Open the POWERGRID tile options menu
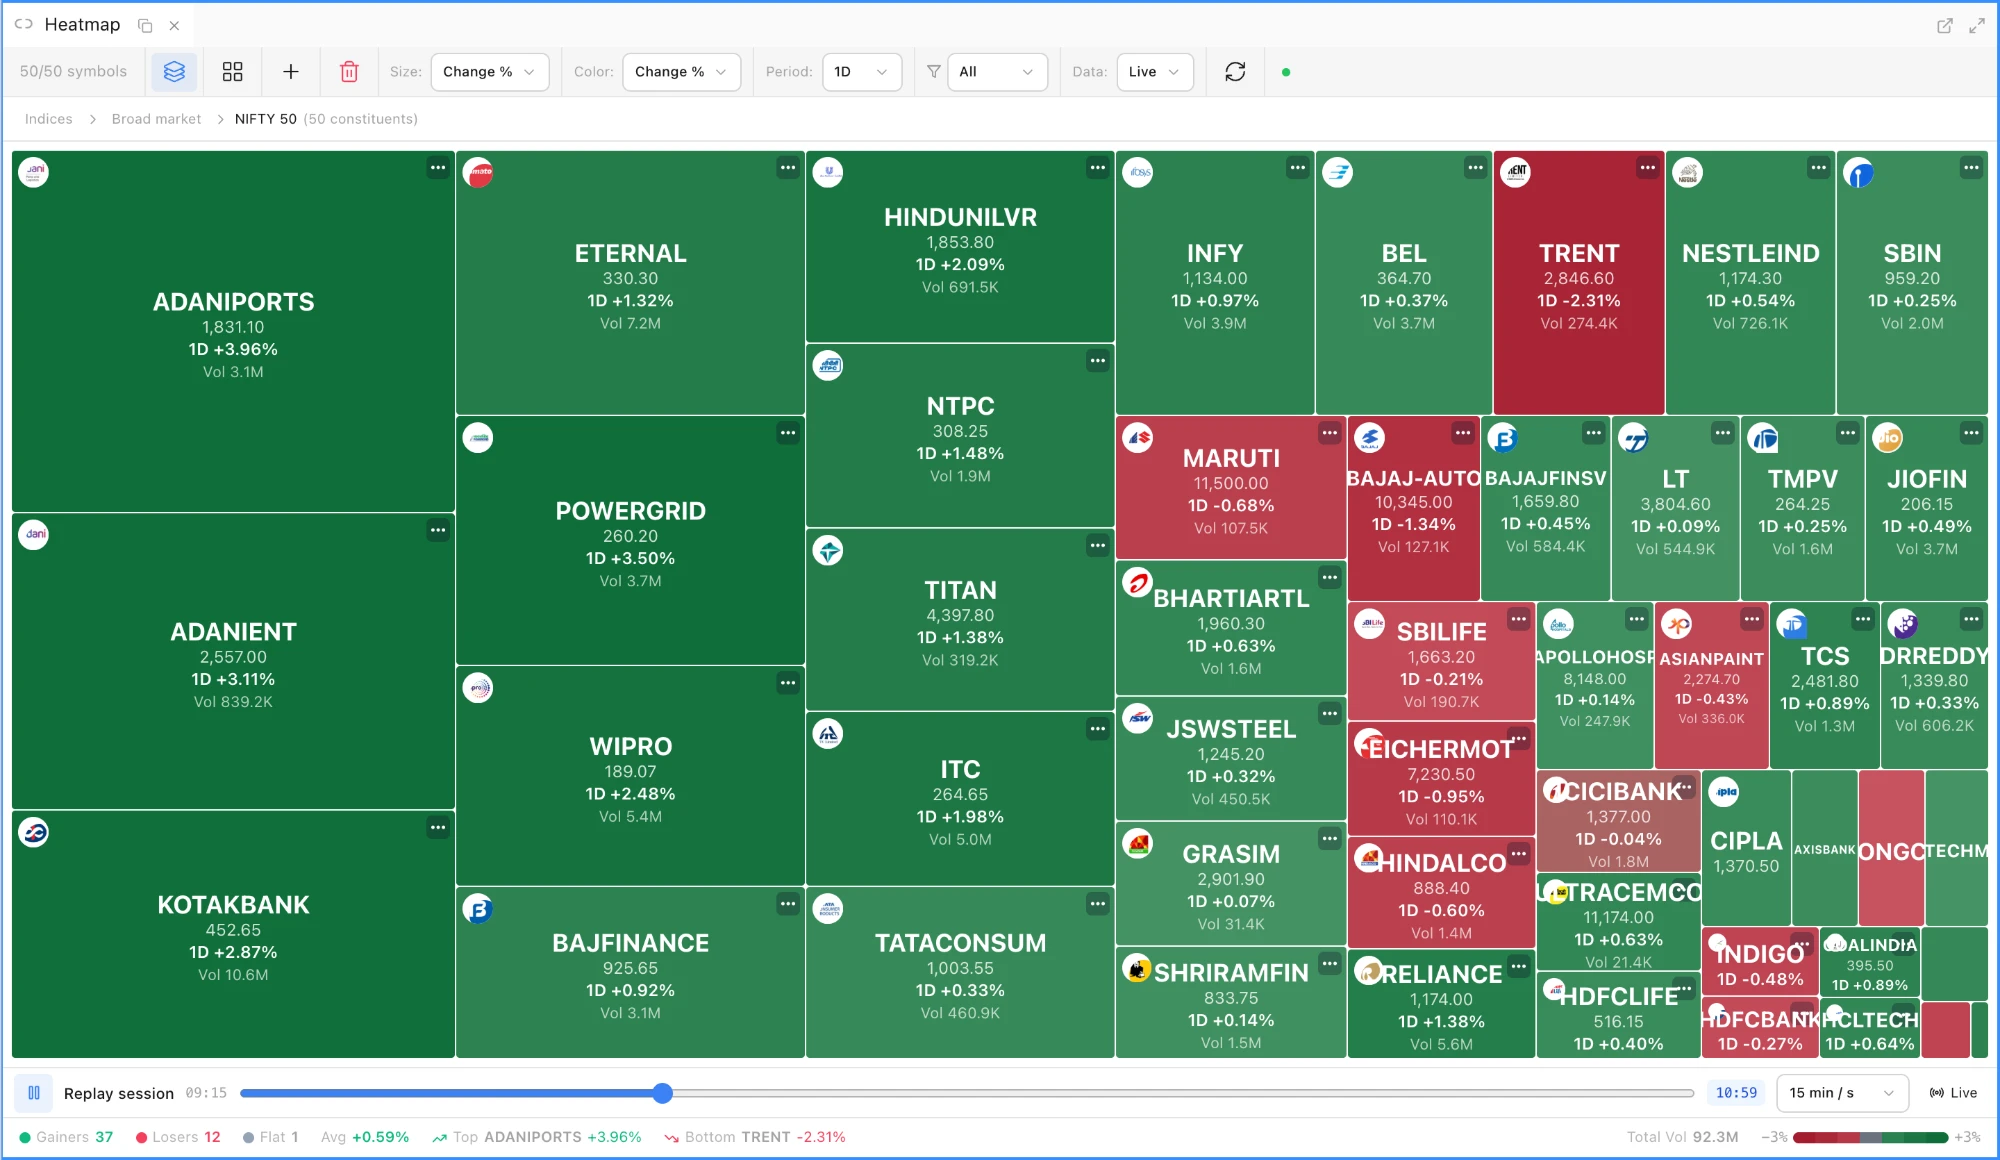Screen dimensions: 2000x1160 tap(788, 433)
